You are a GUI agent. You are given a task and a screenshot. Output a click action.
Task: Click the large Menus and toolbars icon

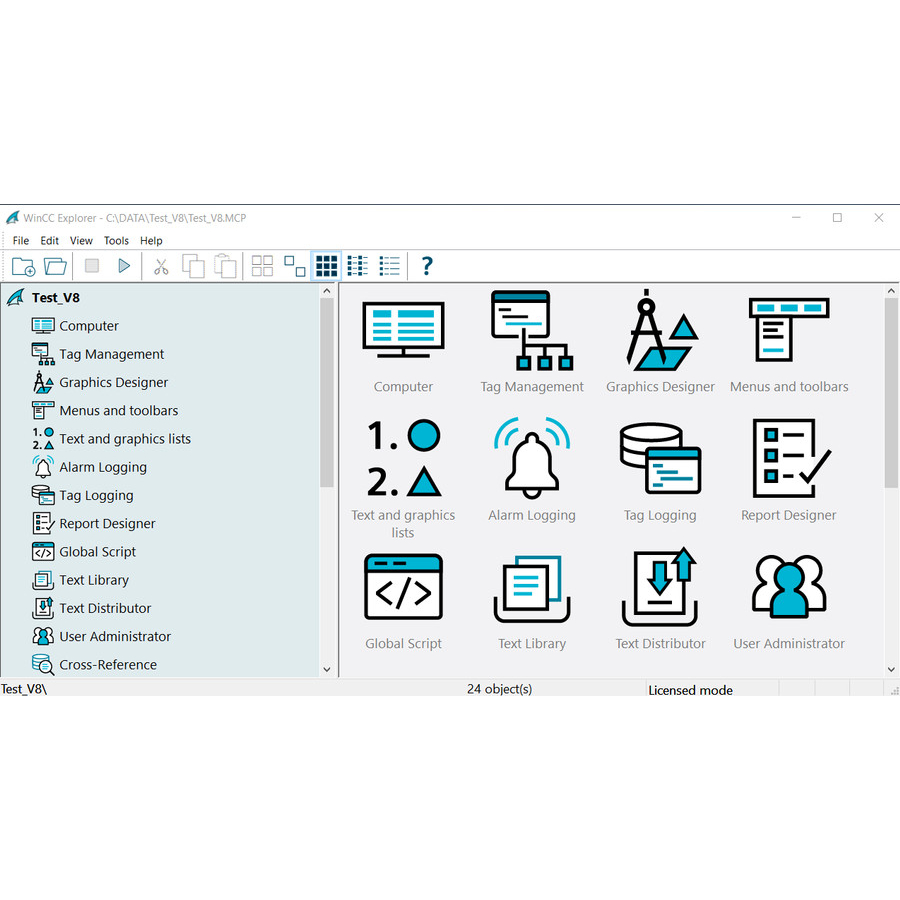click(789, 329)
